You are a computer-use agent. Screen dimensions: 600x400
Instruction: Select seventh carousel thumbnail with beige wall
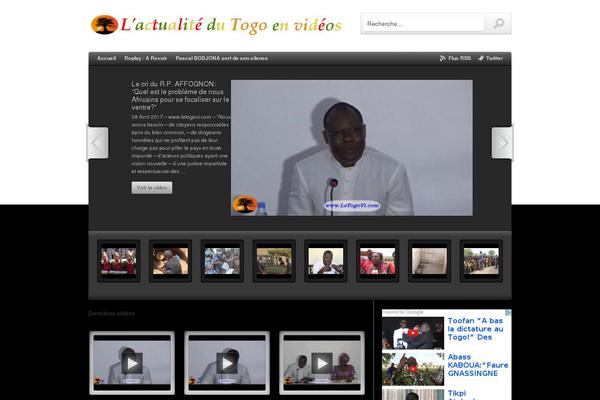point(429,261)
